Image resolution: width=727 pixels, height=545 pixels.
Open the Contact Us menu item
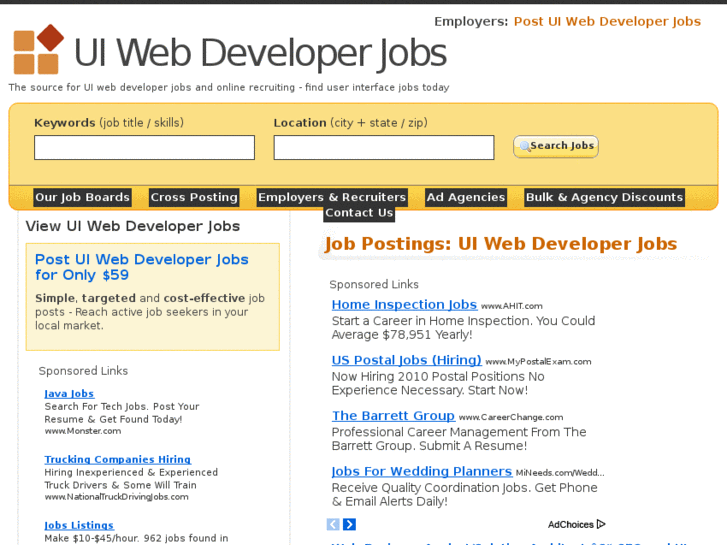(359, 213)
